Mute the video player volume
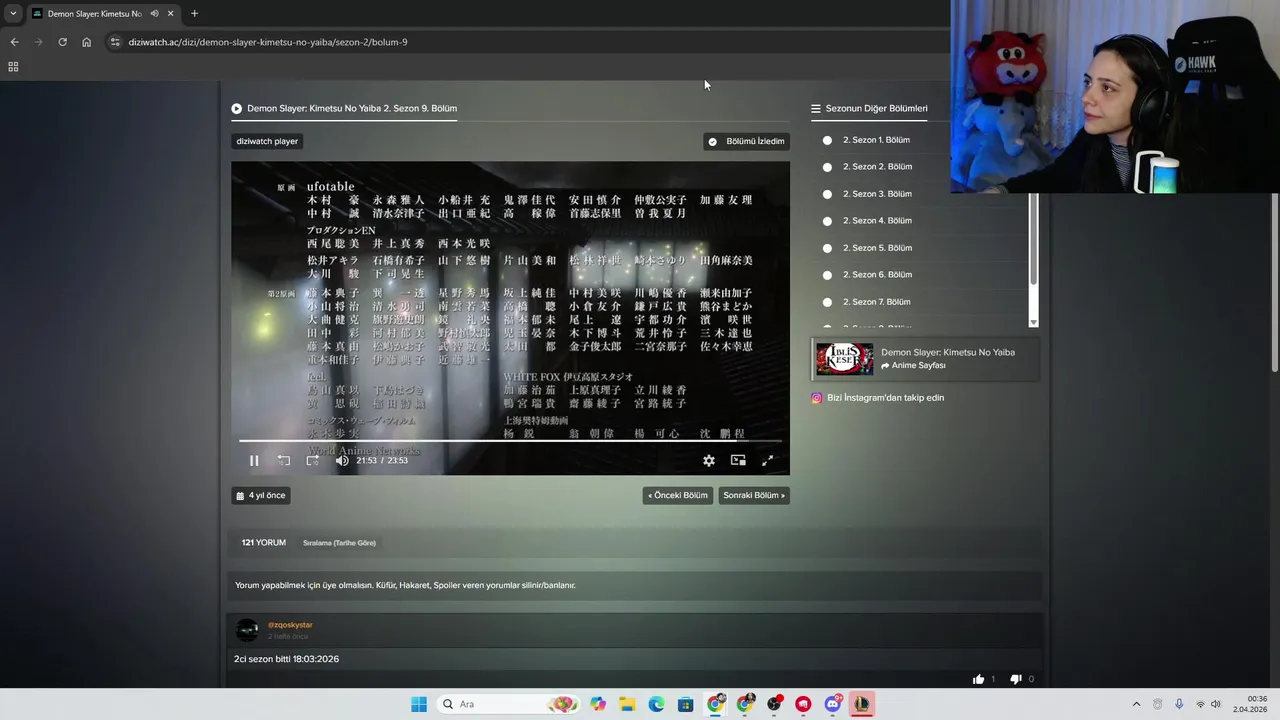This screenshot has height=720, width=1280. pyautogui.click(x=342, y=461)
